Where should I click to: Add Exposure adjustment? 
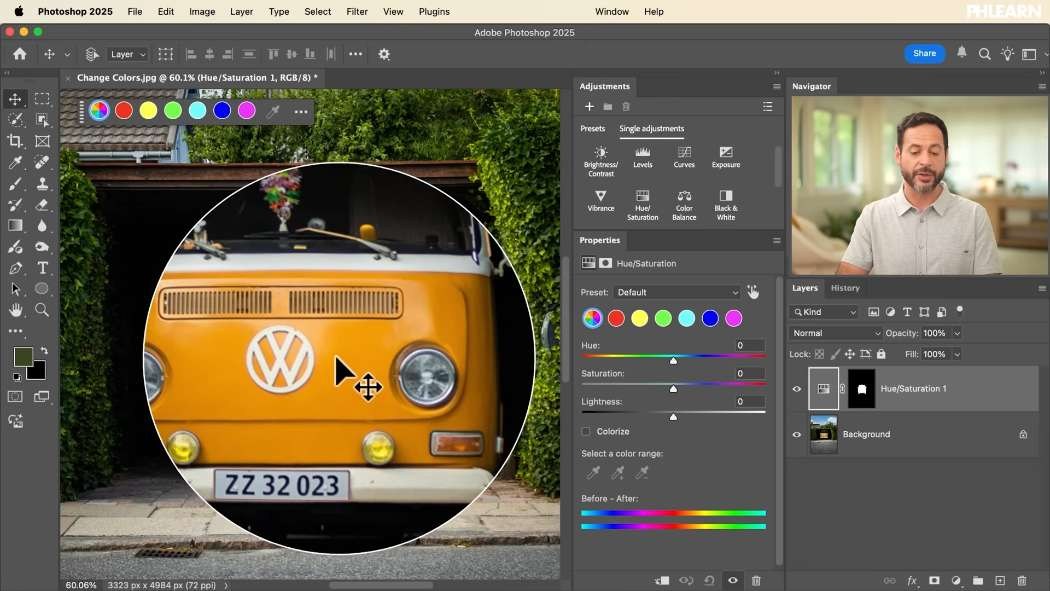pos(726,157)
